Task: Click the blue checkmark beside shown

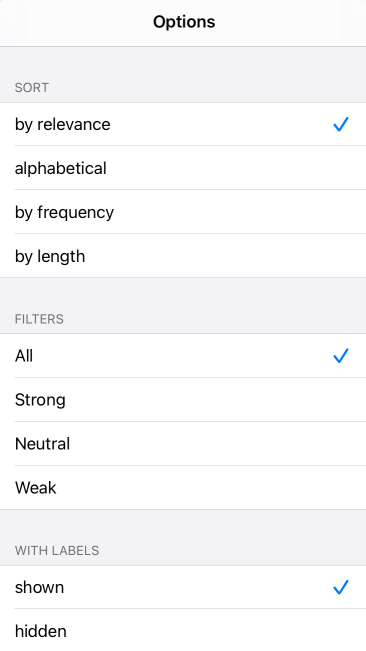Action: point(341,587)
